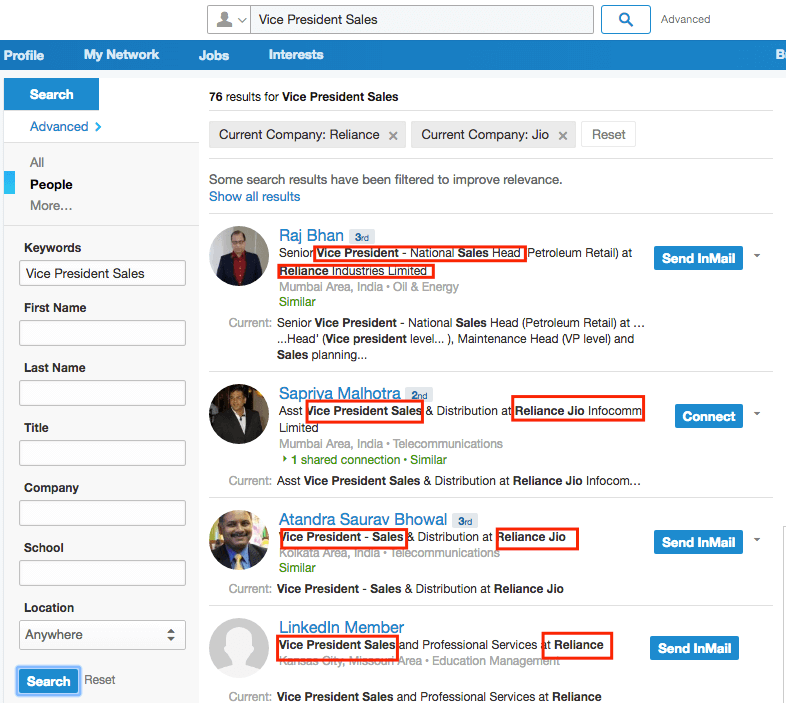Click the sidebar Search submit button
This screenshot has width=786, height=703.
(48, 681)
